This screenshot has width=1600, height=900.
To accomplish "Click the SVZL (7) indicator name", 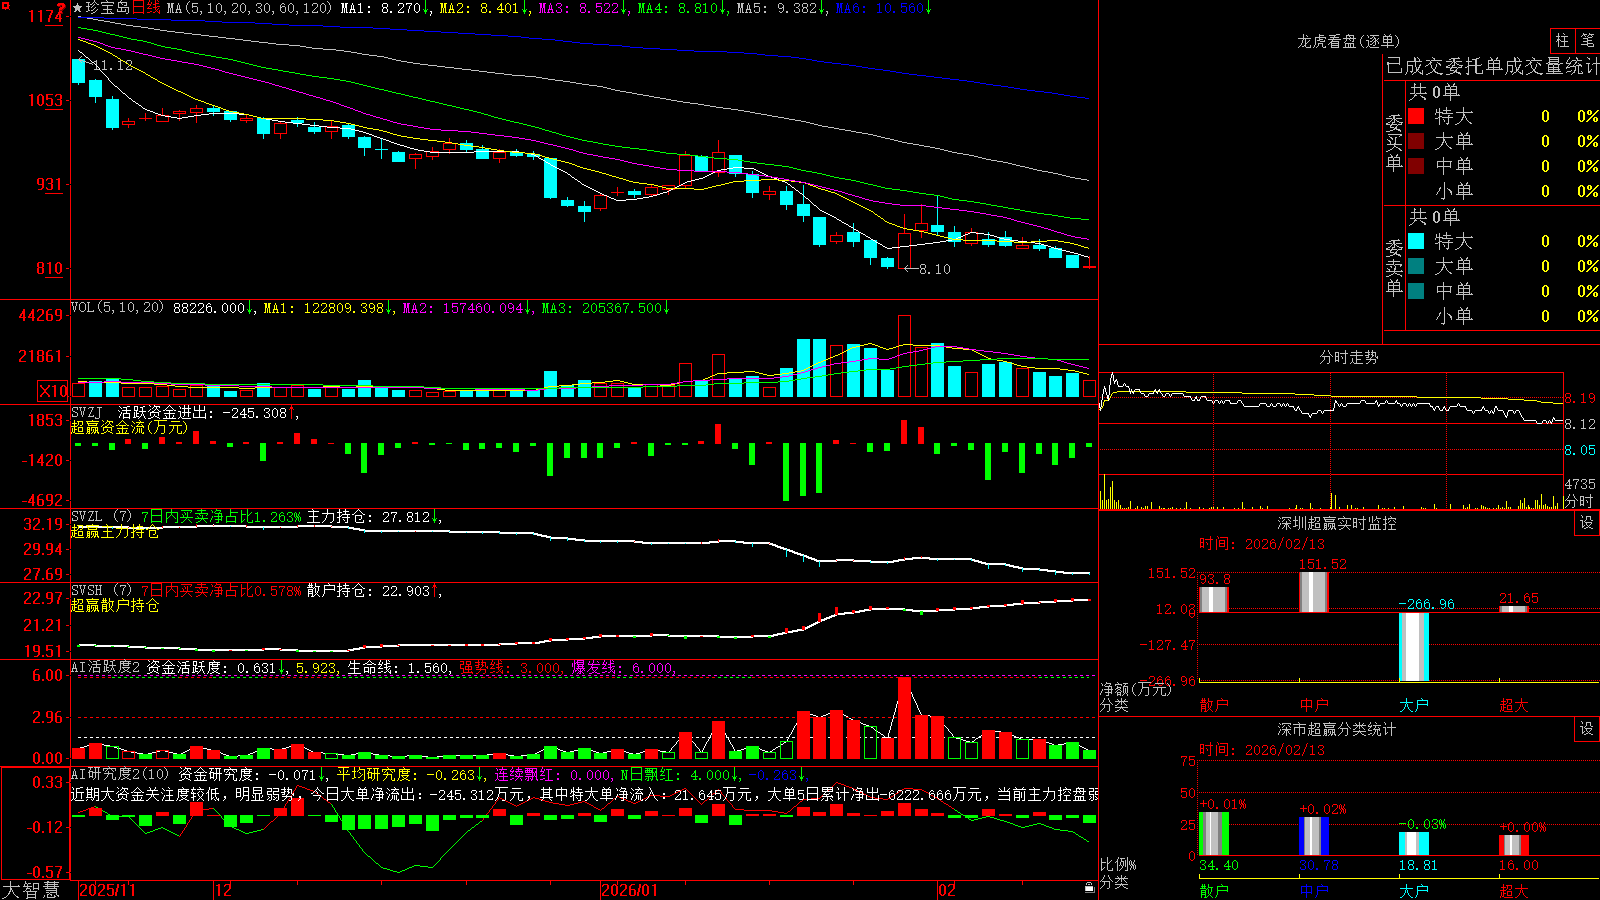I will pos(101,517).
